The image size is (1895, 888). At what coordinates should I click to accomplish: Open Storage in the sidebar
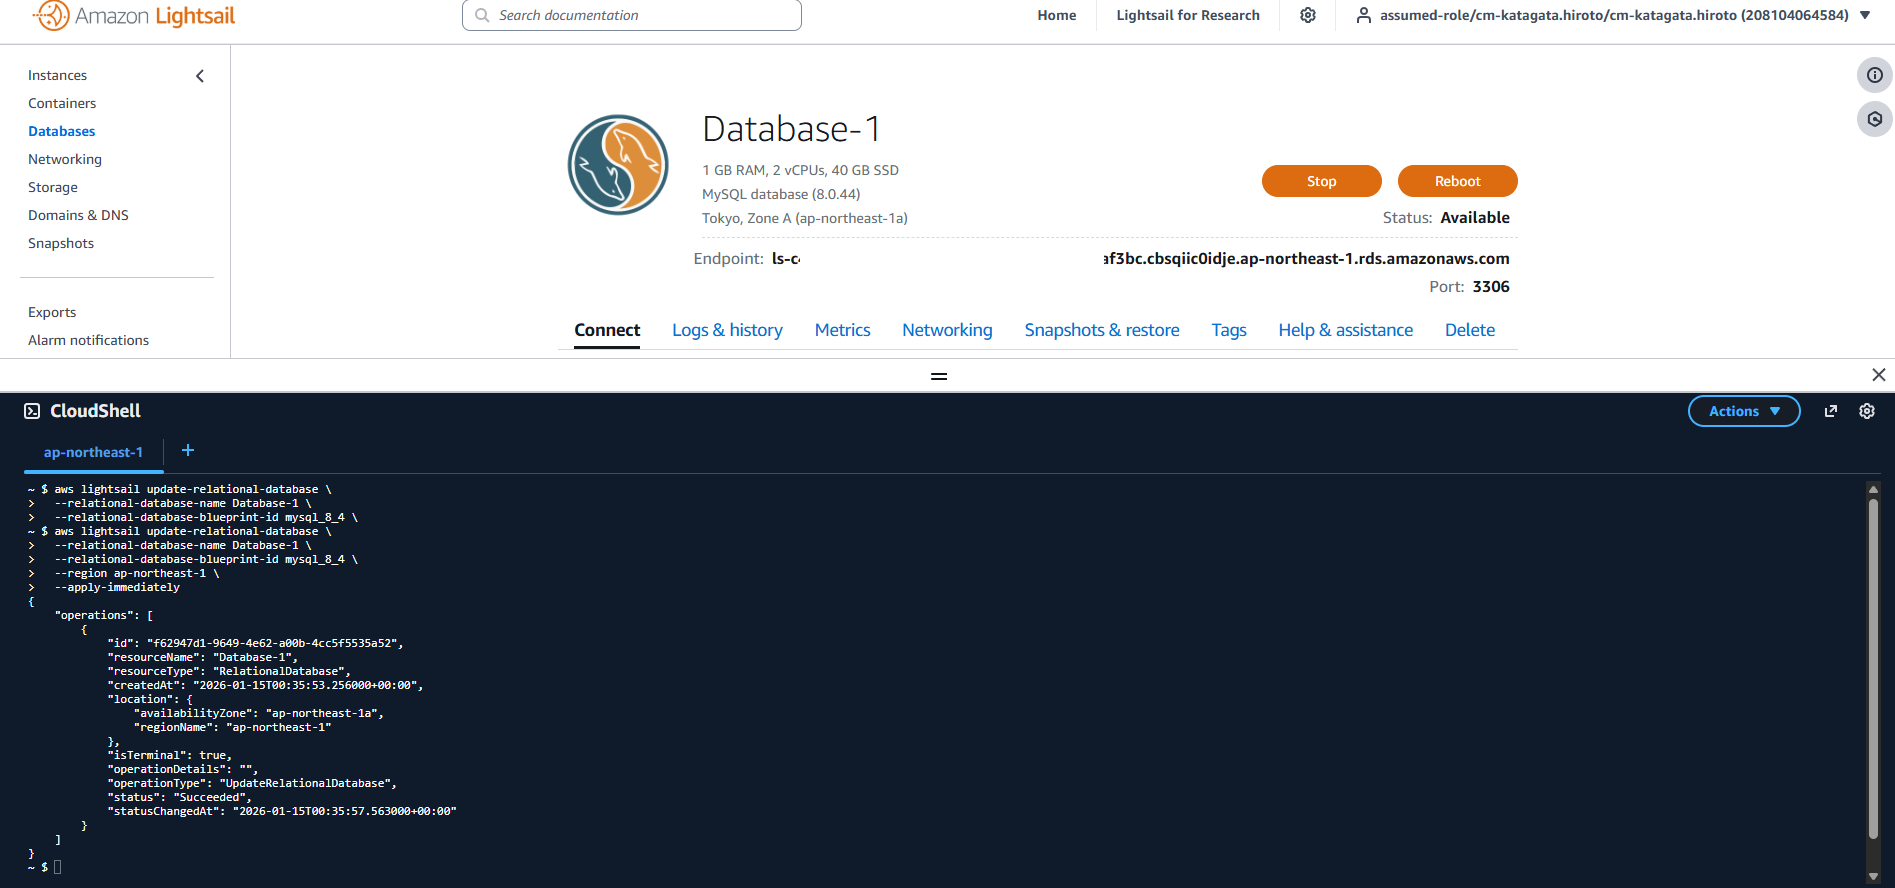pos(53,187)
